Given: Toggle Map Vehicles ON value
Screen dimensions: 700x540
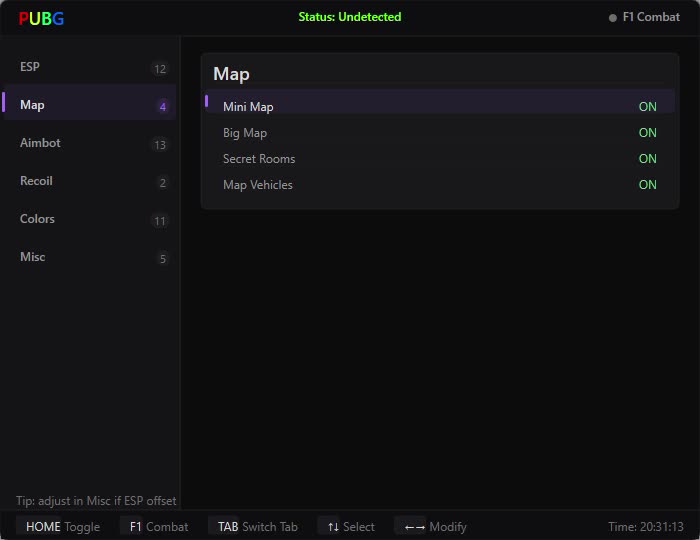Looking at the screenshot, I should [x=647, y=184].
